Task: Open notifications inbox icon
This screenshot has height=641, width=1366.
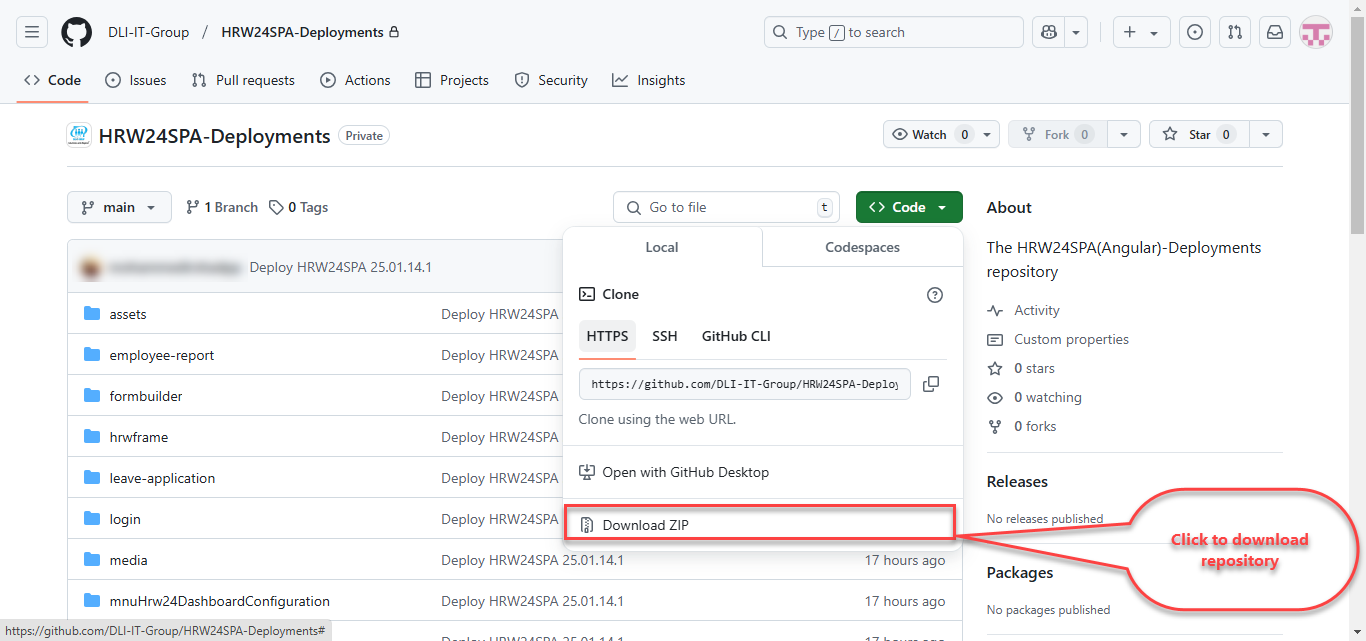Action: pyautogui.click(x=1274, y=32)
